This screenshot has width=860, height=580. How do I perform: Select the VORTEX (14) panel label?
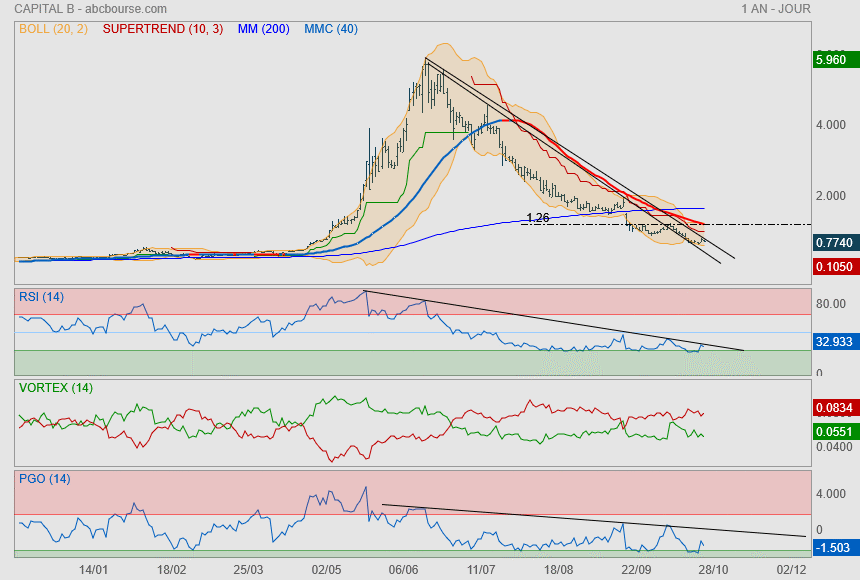click(55, 387)
